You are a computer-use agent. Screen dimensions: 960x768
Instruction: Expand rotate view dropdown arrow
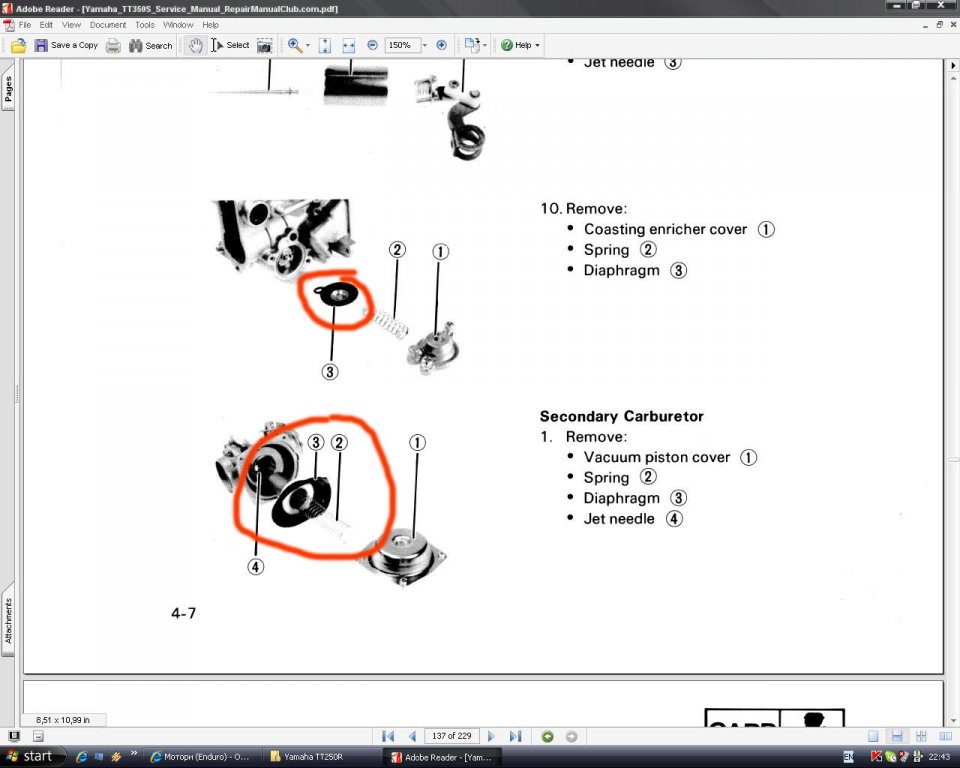click(x=485, y=45)
